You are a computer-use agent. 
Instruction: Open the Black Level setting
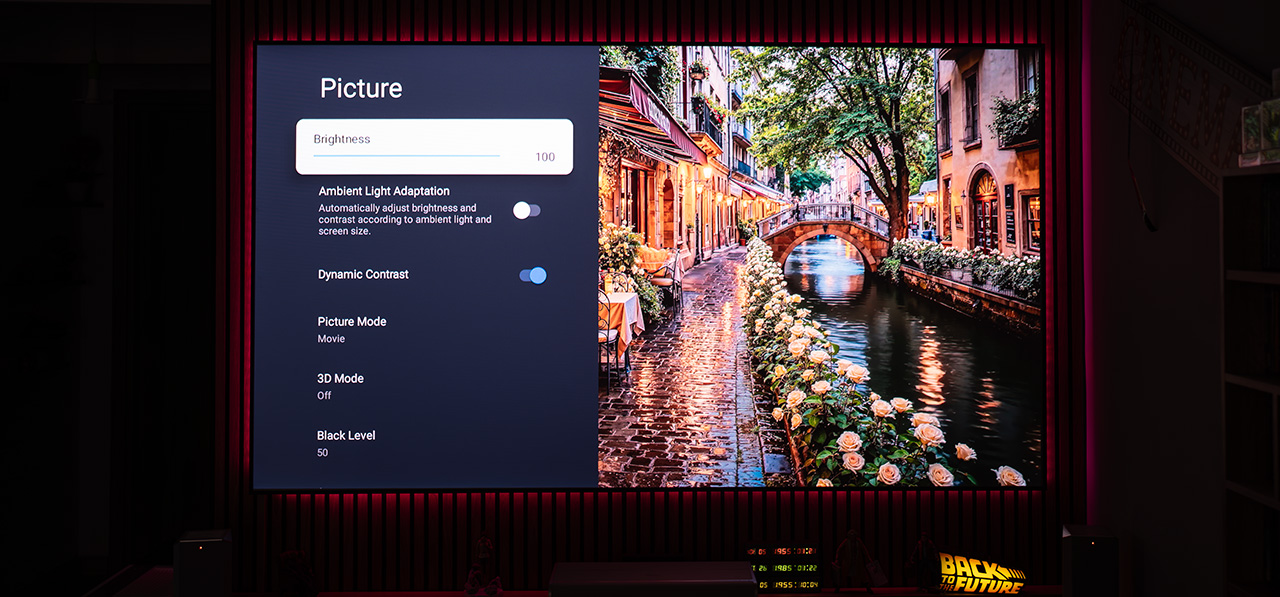click(345, 435)
